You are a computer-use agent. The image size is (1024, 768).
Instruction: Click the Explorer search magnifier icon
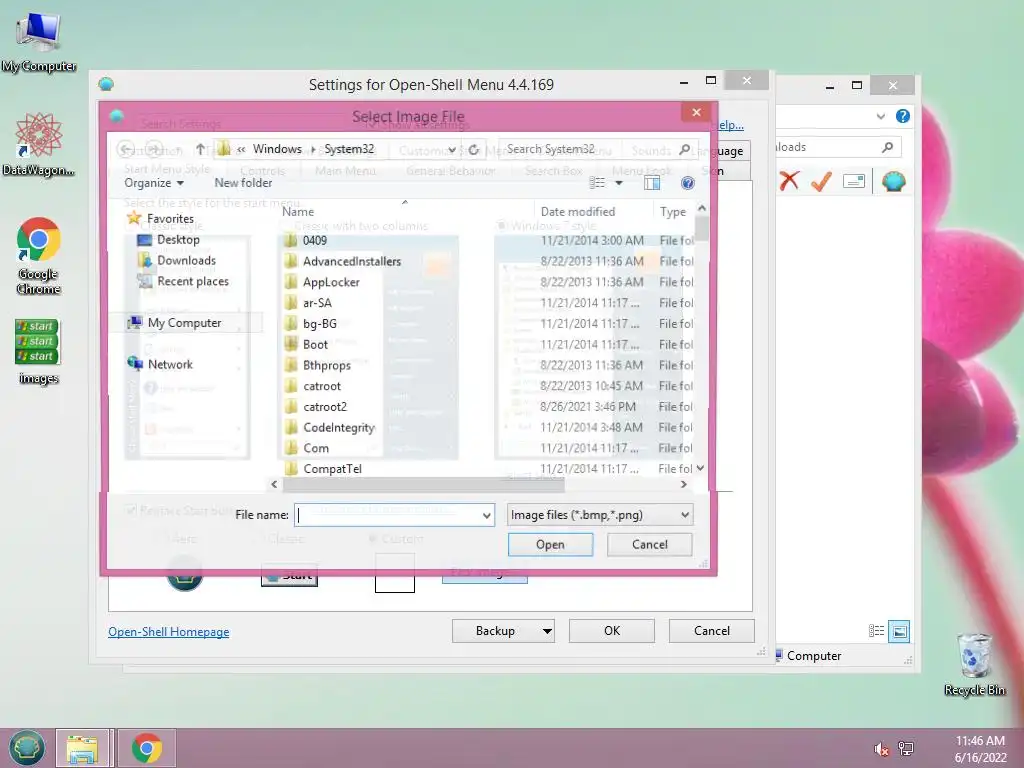pos(887,147)
